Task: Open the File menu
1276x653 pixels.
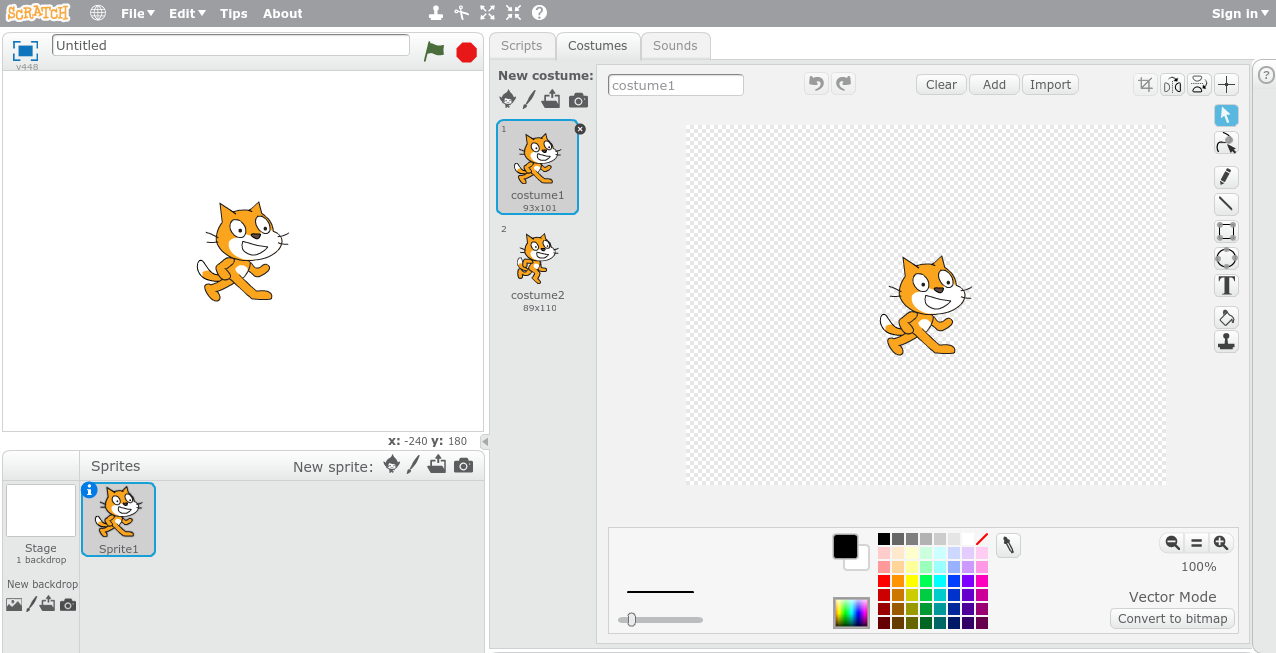Action: [x=137, y=13]
